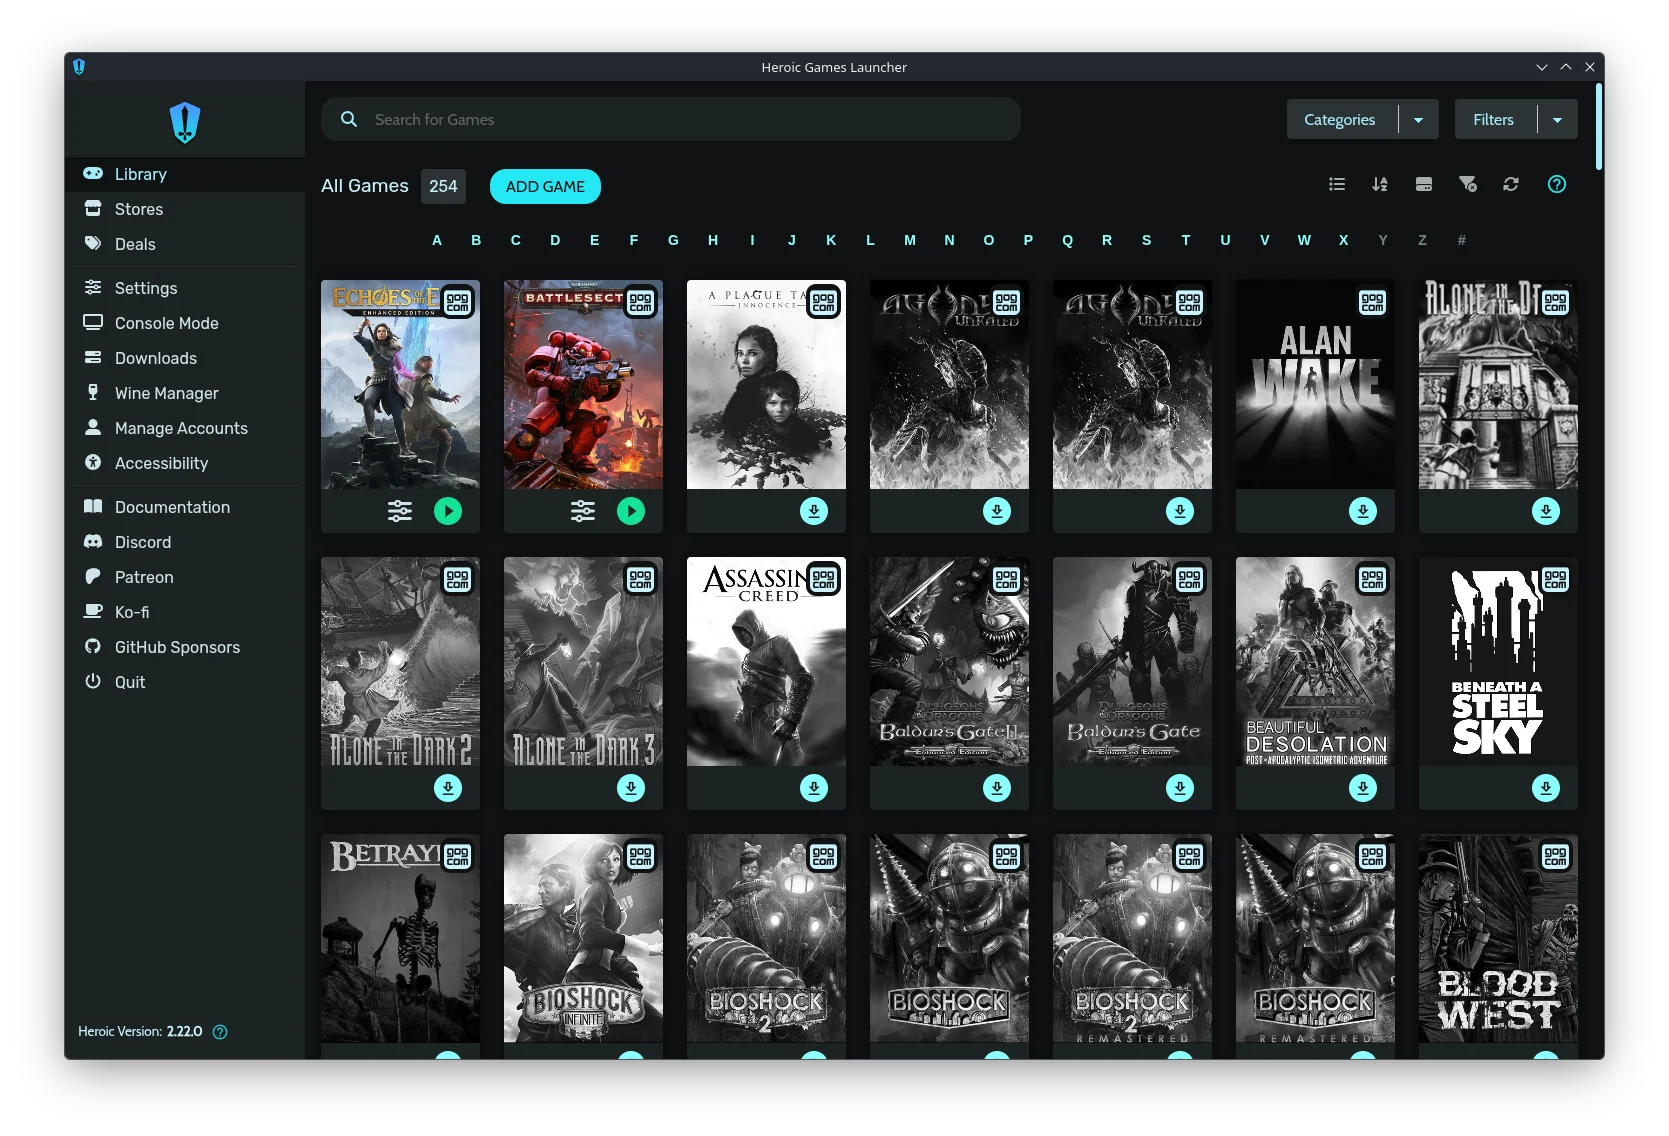Install Alan Wake via download icon
This screenshot has height=1136, width=1669.
click(x=1363, y=511)
